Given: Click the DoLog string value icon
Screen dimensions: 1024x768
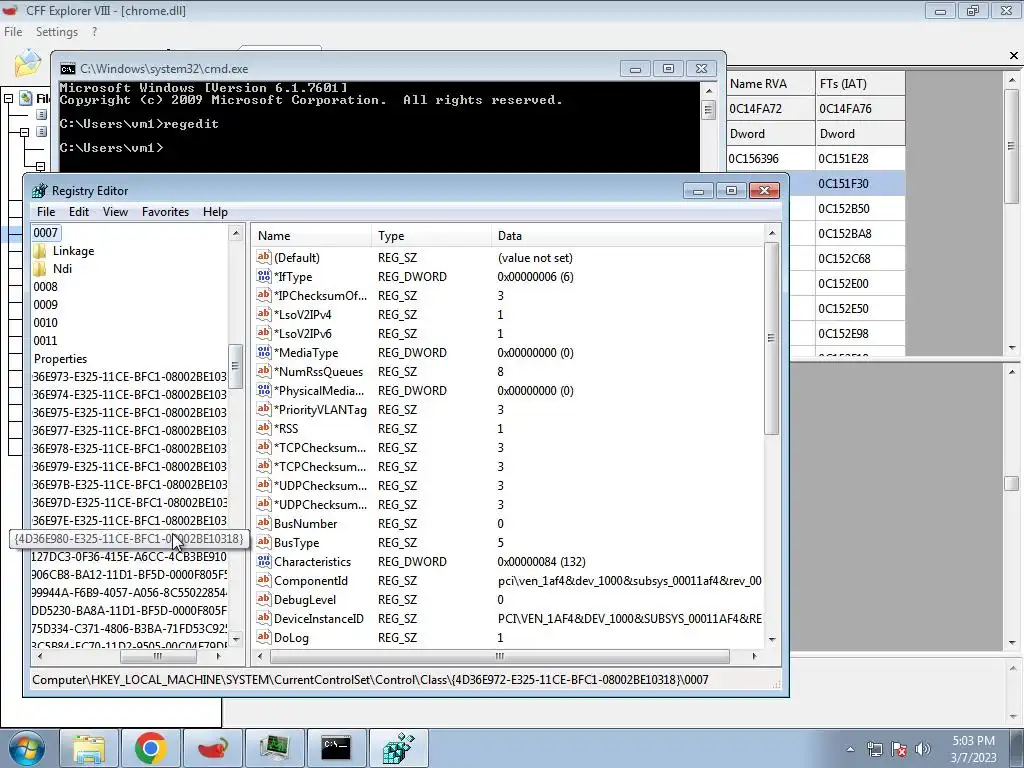Looking at the screenshot, I should [x=264, y=637].
